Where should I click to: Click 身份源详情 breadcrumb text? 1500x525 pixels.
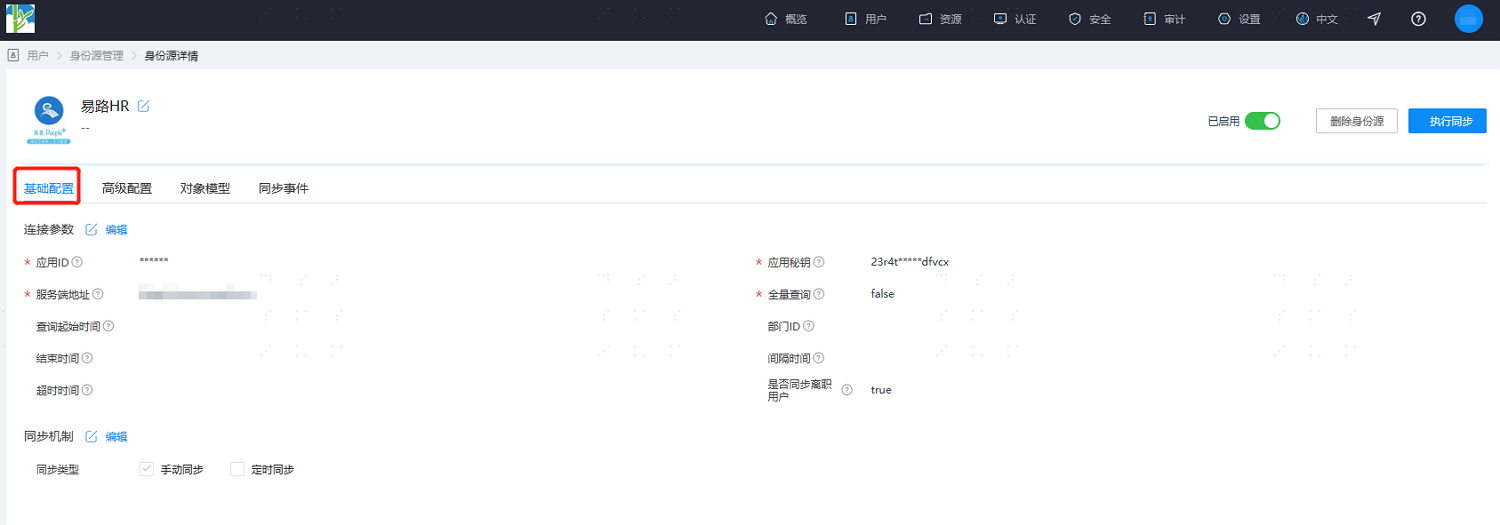click(x=171, y=56)
